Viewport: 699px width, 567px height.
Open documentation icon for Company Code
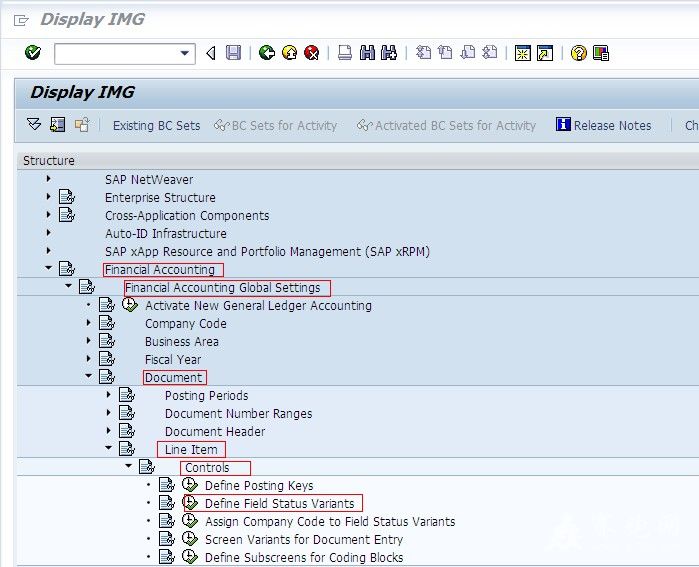(107, 323)
